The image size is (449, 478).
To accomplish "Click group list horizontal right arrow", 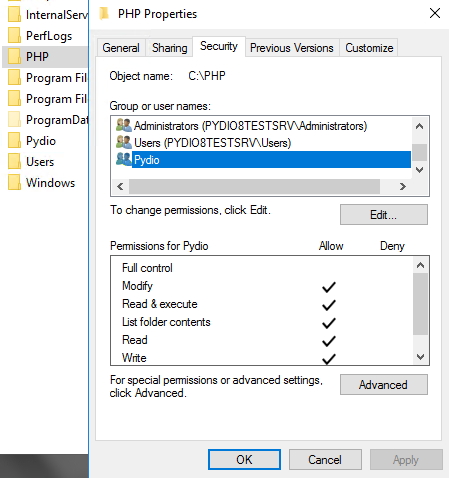I will (403, 186).
